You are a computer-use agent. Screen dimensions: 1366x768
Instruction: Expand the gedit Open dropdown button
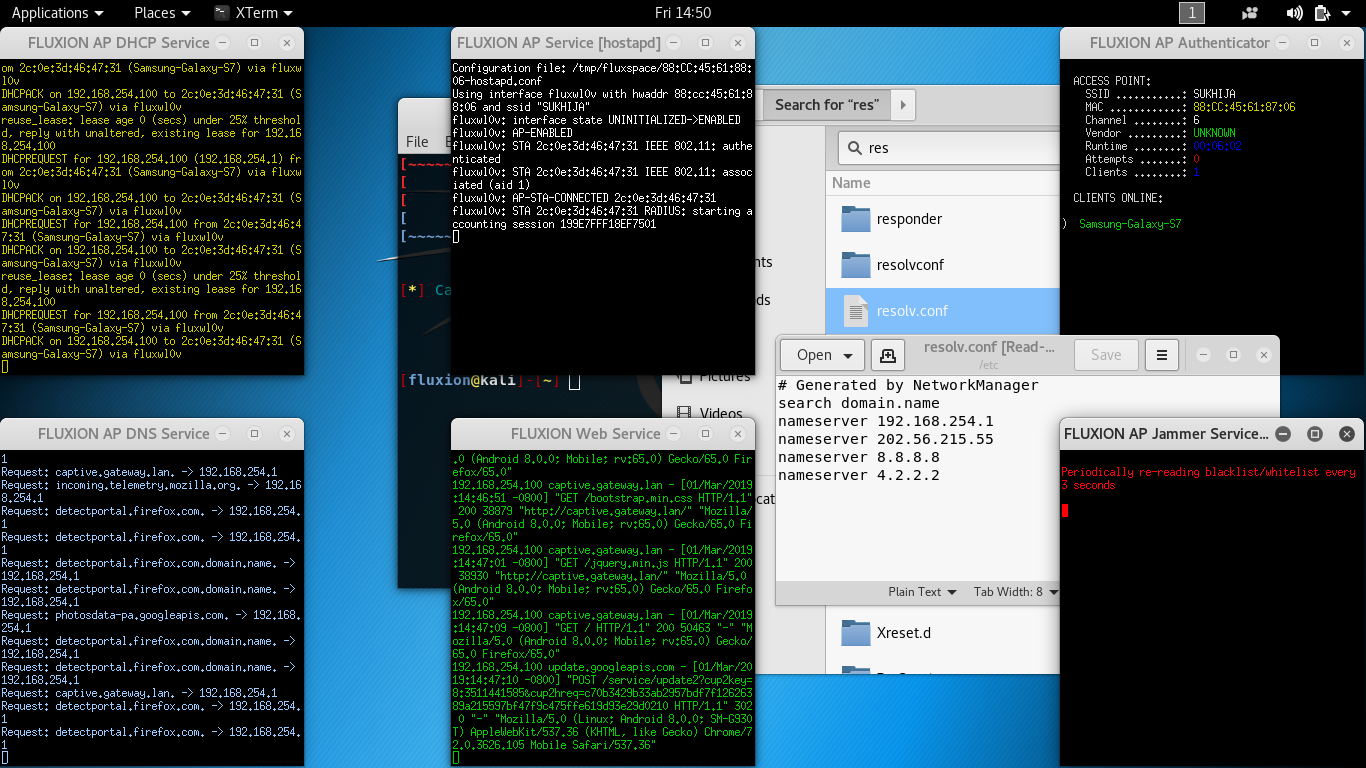(x=823, y=355)
